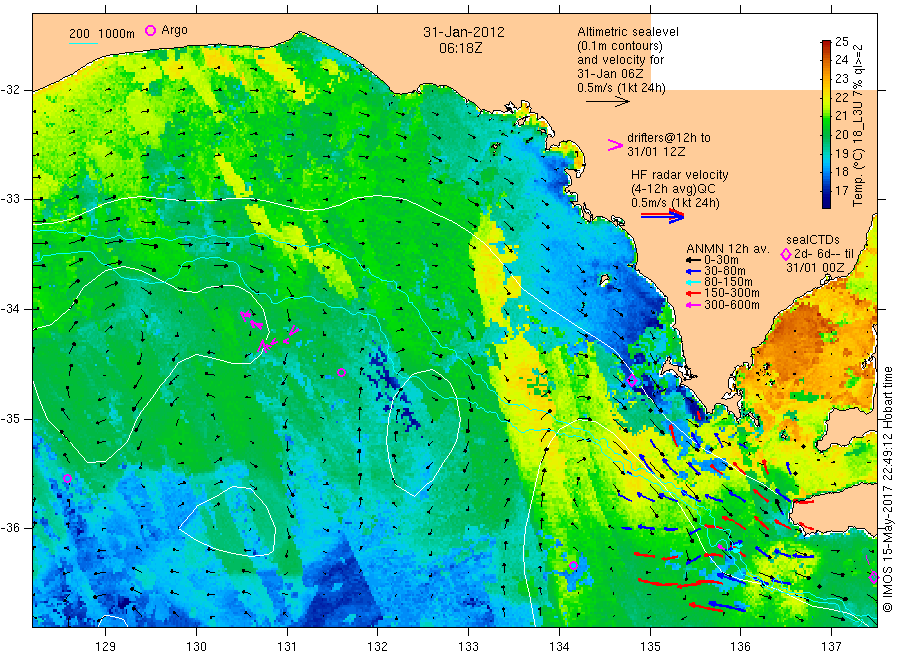Click the dark red top of the temperature colorbar
900x660 pixels.
coord(827,44)
